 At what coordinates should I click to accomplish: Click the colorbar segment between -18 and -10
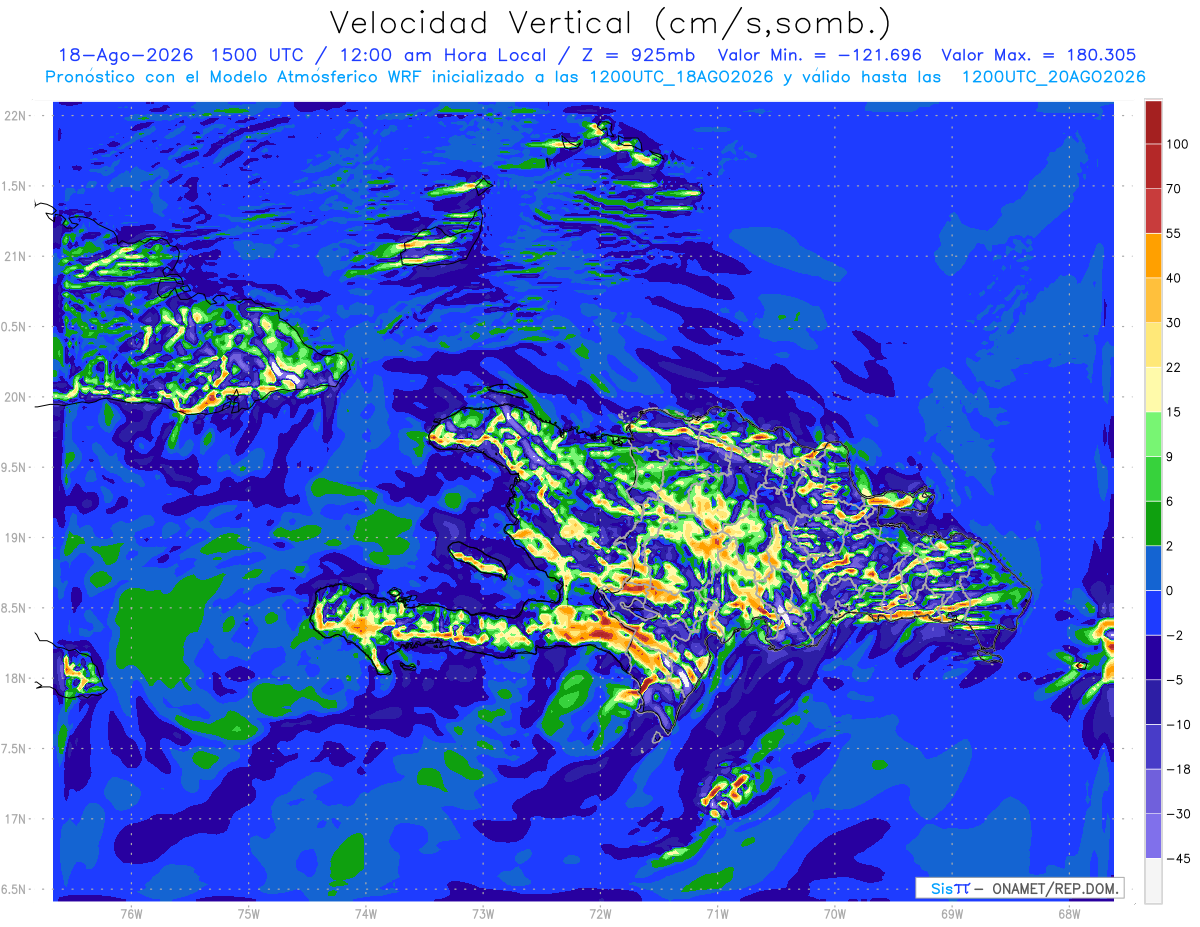coord(1153,746)
